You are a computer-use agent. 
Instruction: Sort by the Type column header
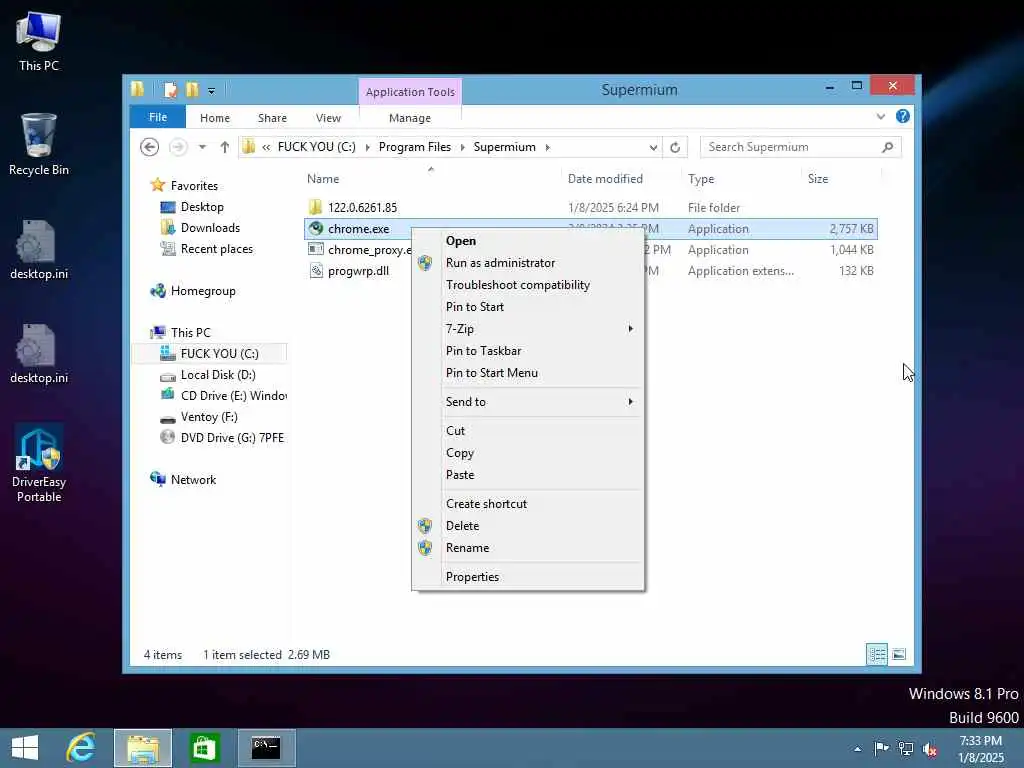click(701, 179)
